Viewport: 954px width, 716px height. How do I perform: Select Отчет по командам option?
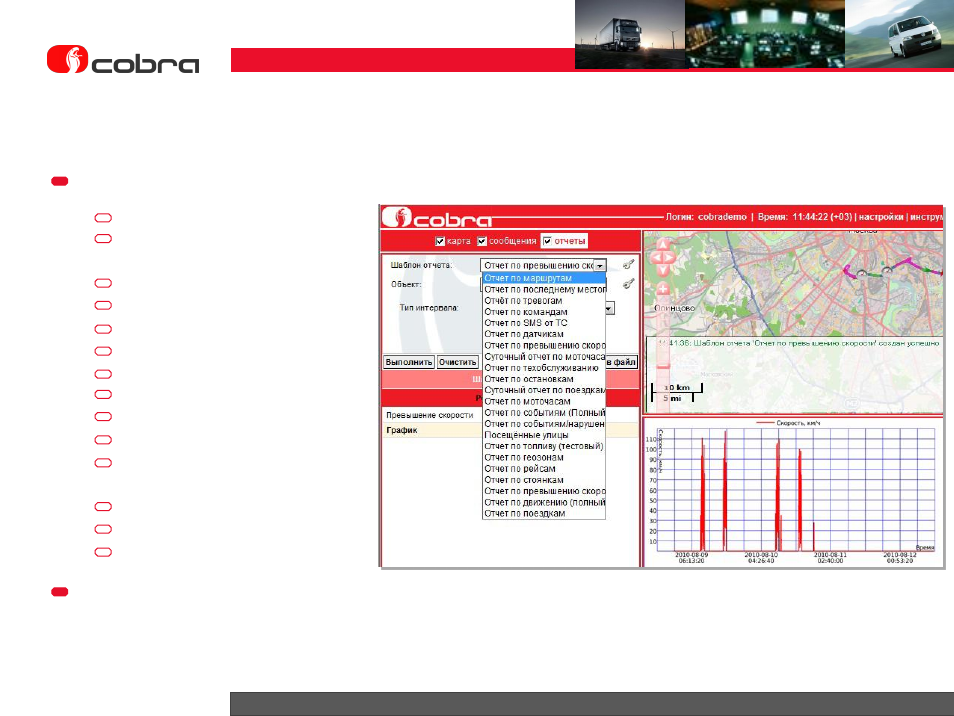click(x=544, y=312)
